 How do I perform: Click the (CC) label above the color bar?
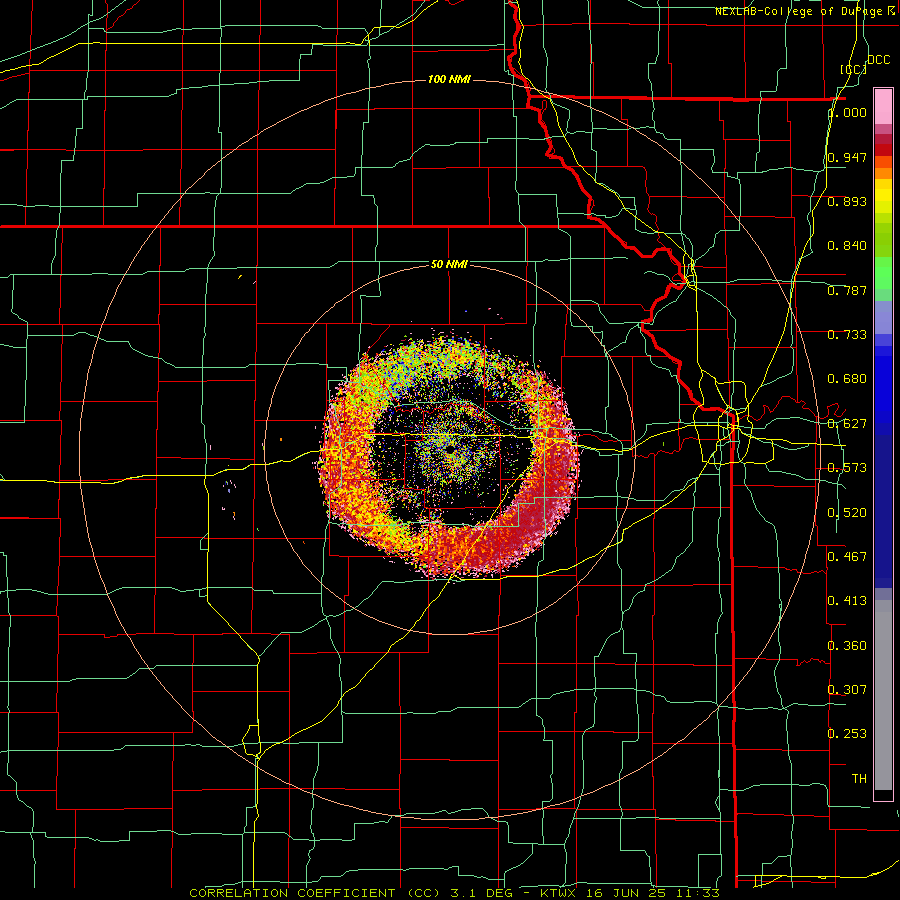point(854,69)
